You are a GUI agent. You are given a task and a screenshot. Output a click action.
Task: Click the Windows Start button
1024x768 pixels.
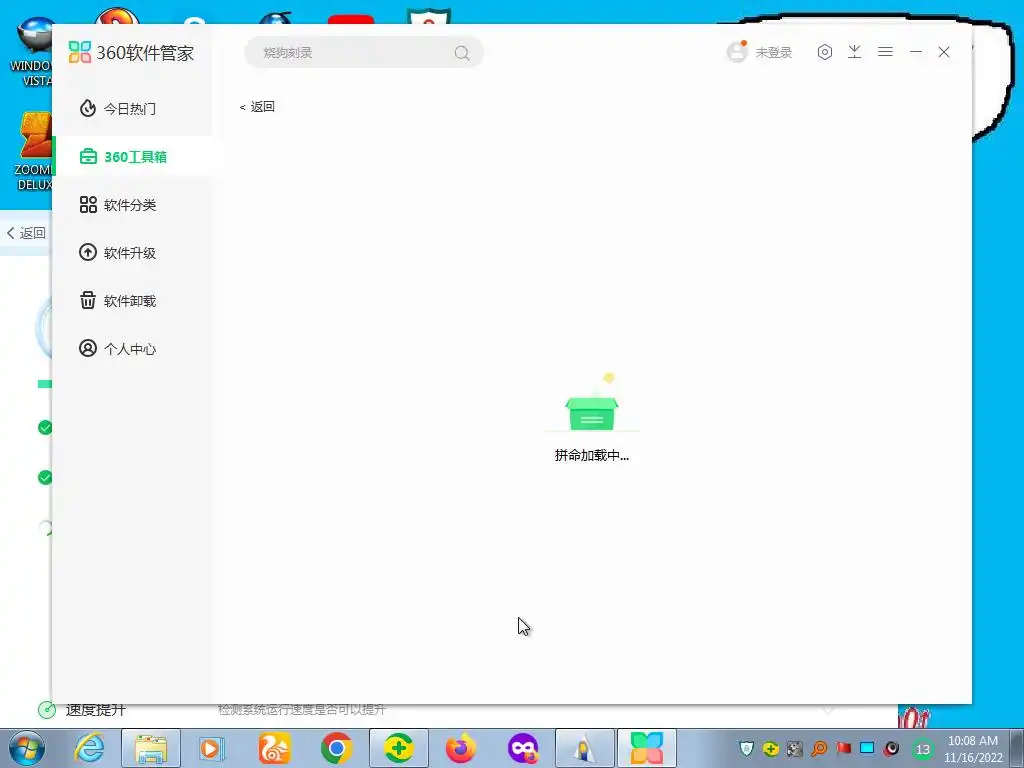27,748
